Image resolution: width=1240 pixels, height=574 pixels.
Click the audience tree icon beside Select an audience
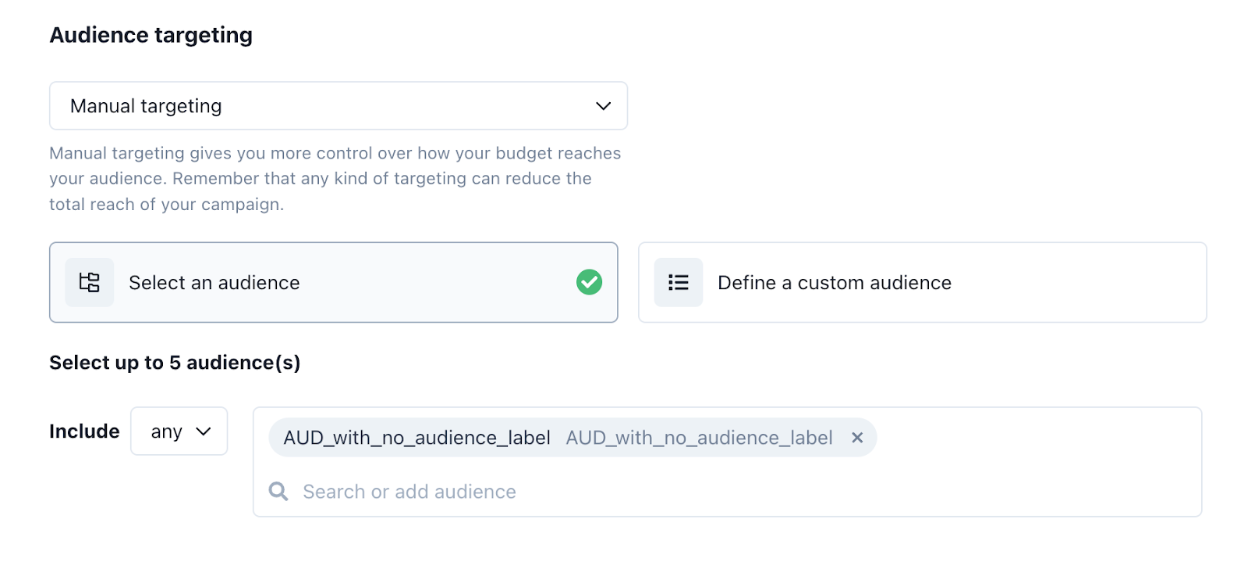[89, 282]
